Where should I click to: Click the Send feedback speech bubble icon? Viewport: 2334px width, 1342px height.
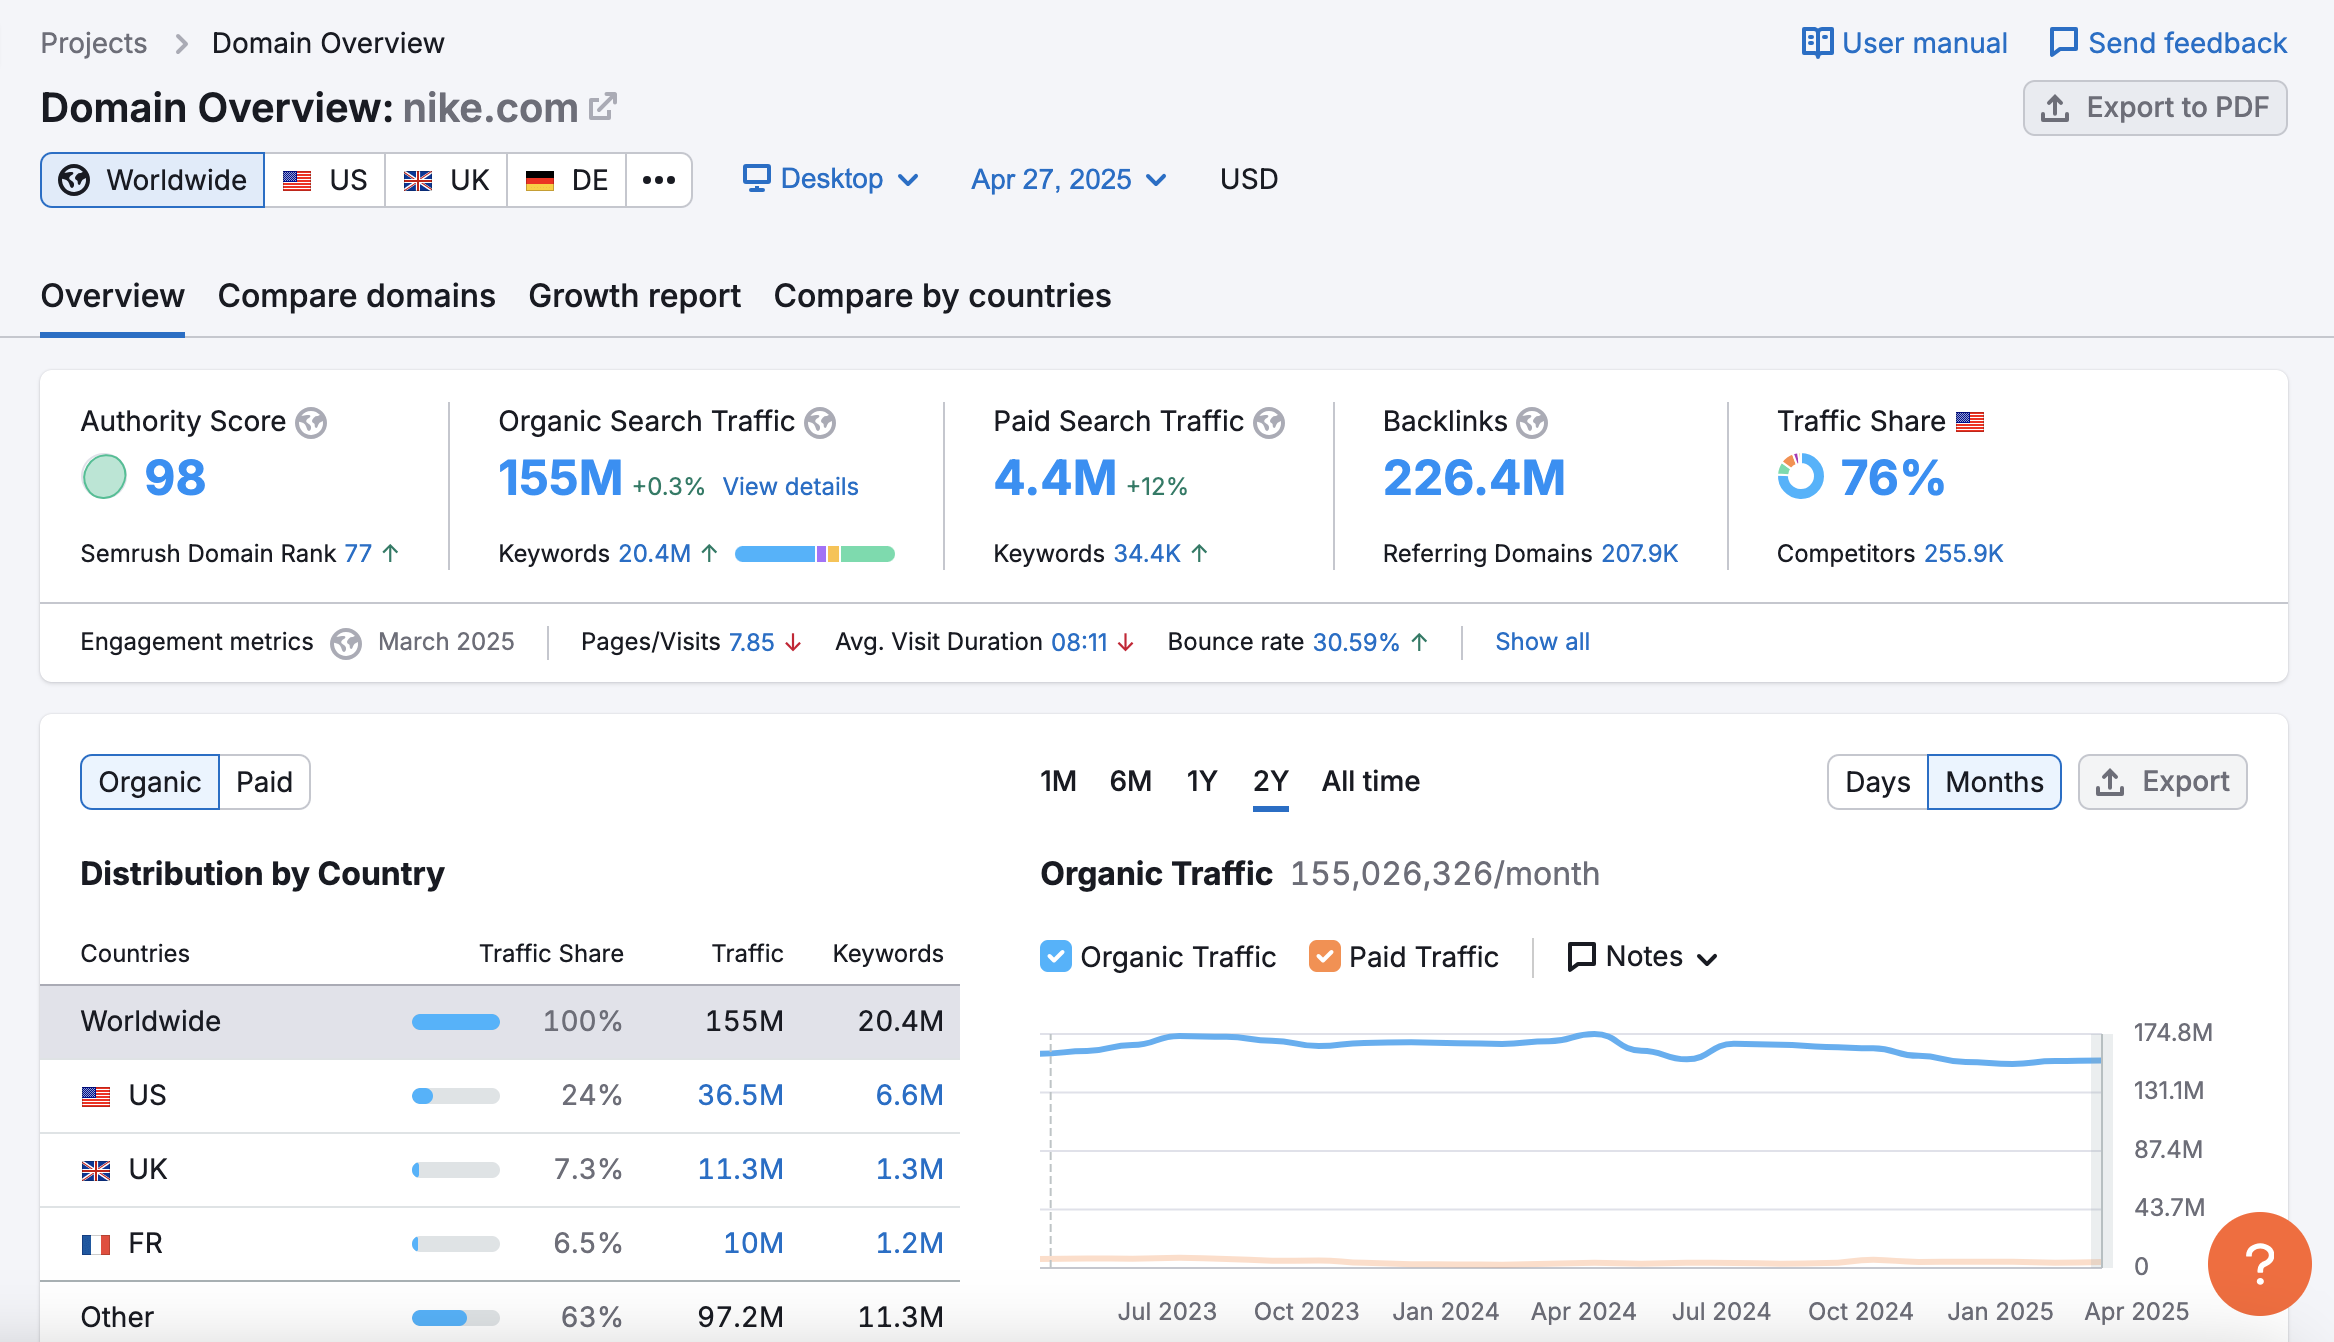point(2064,42)
